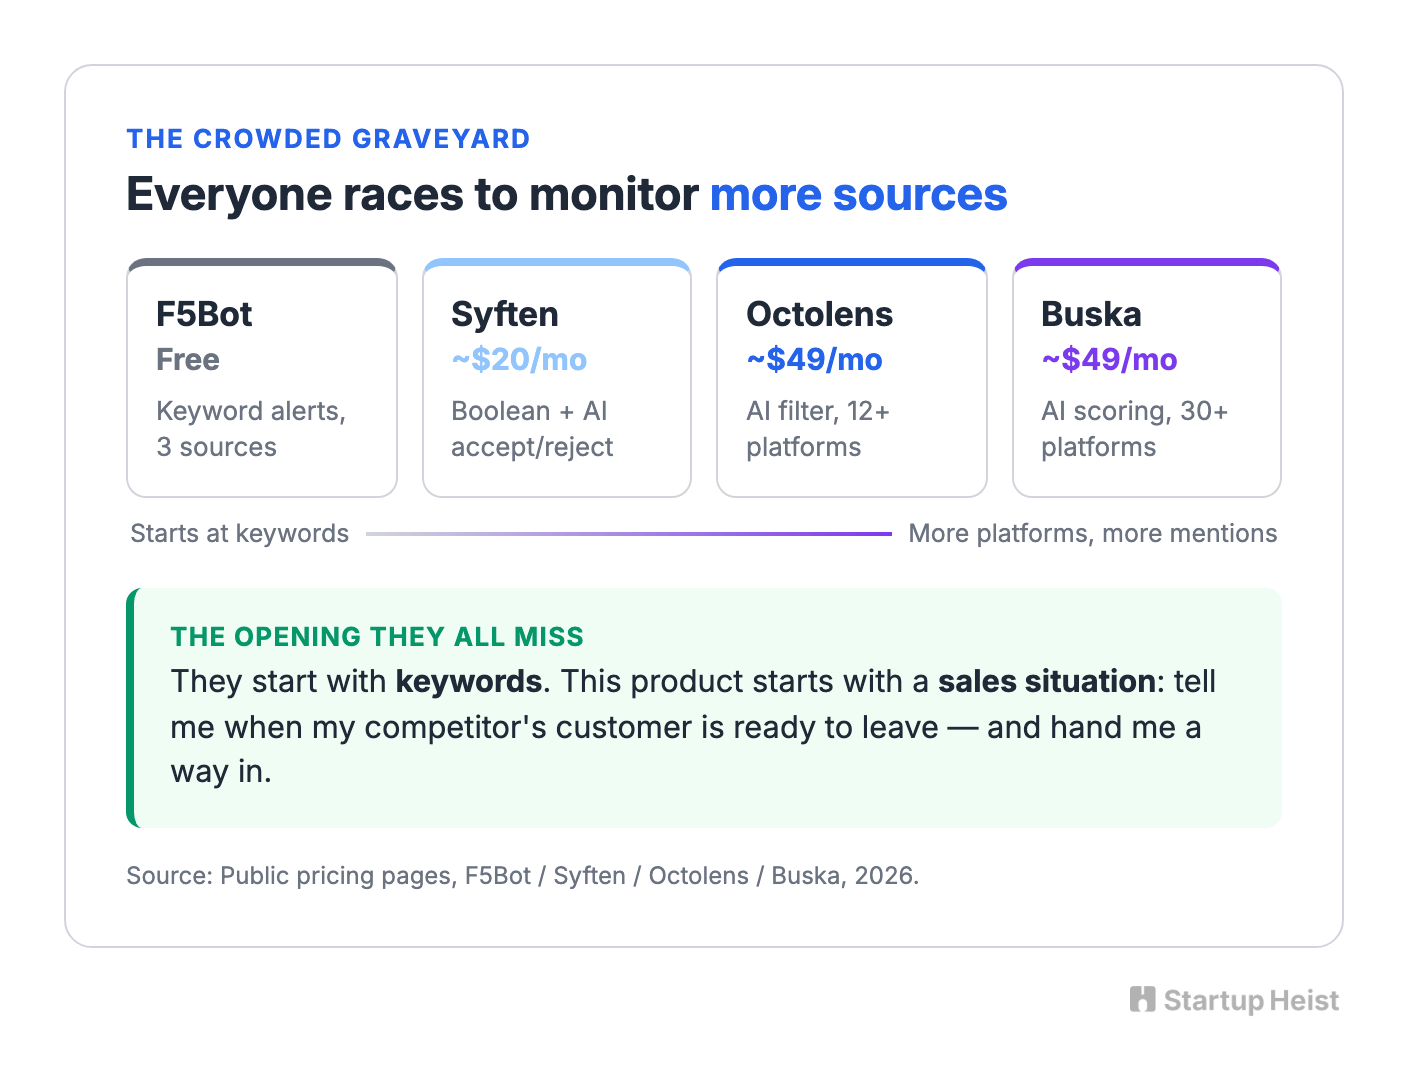Select the Syften card

point(557,378)
